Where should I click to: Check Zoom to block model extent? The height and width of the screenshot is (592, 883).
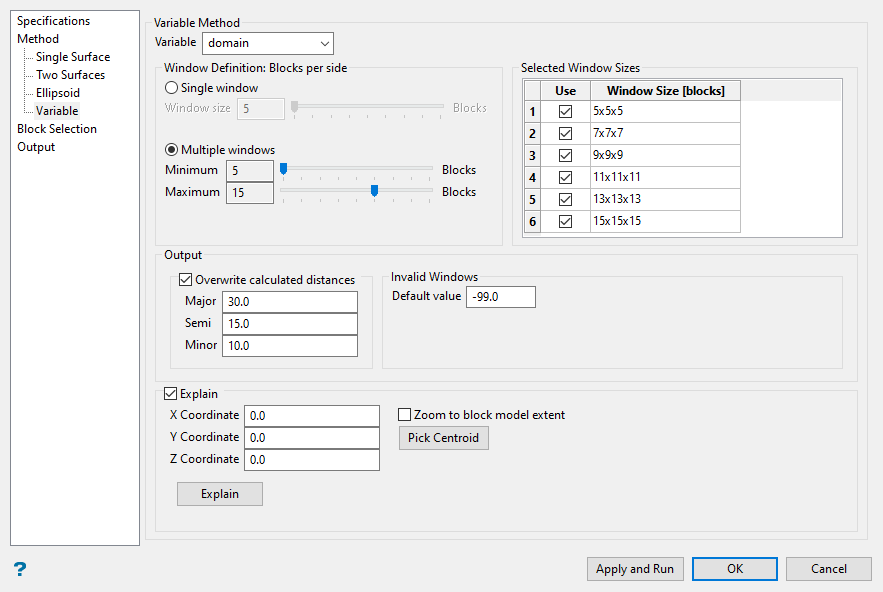click(405, 415)
